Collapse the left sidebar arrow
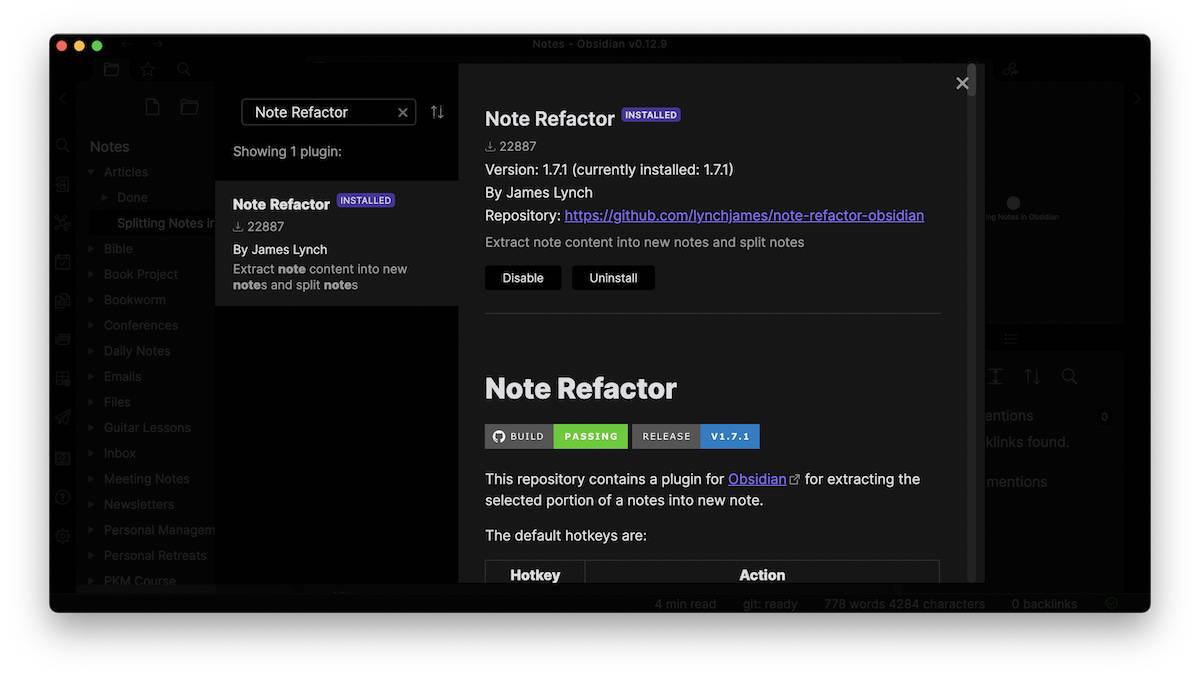The image size is (1200, 678). 63,98
